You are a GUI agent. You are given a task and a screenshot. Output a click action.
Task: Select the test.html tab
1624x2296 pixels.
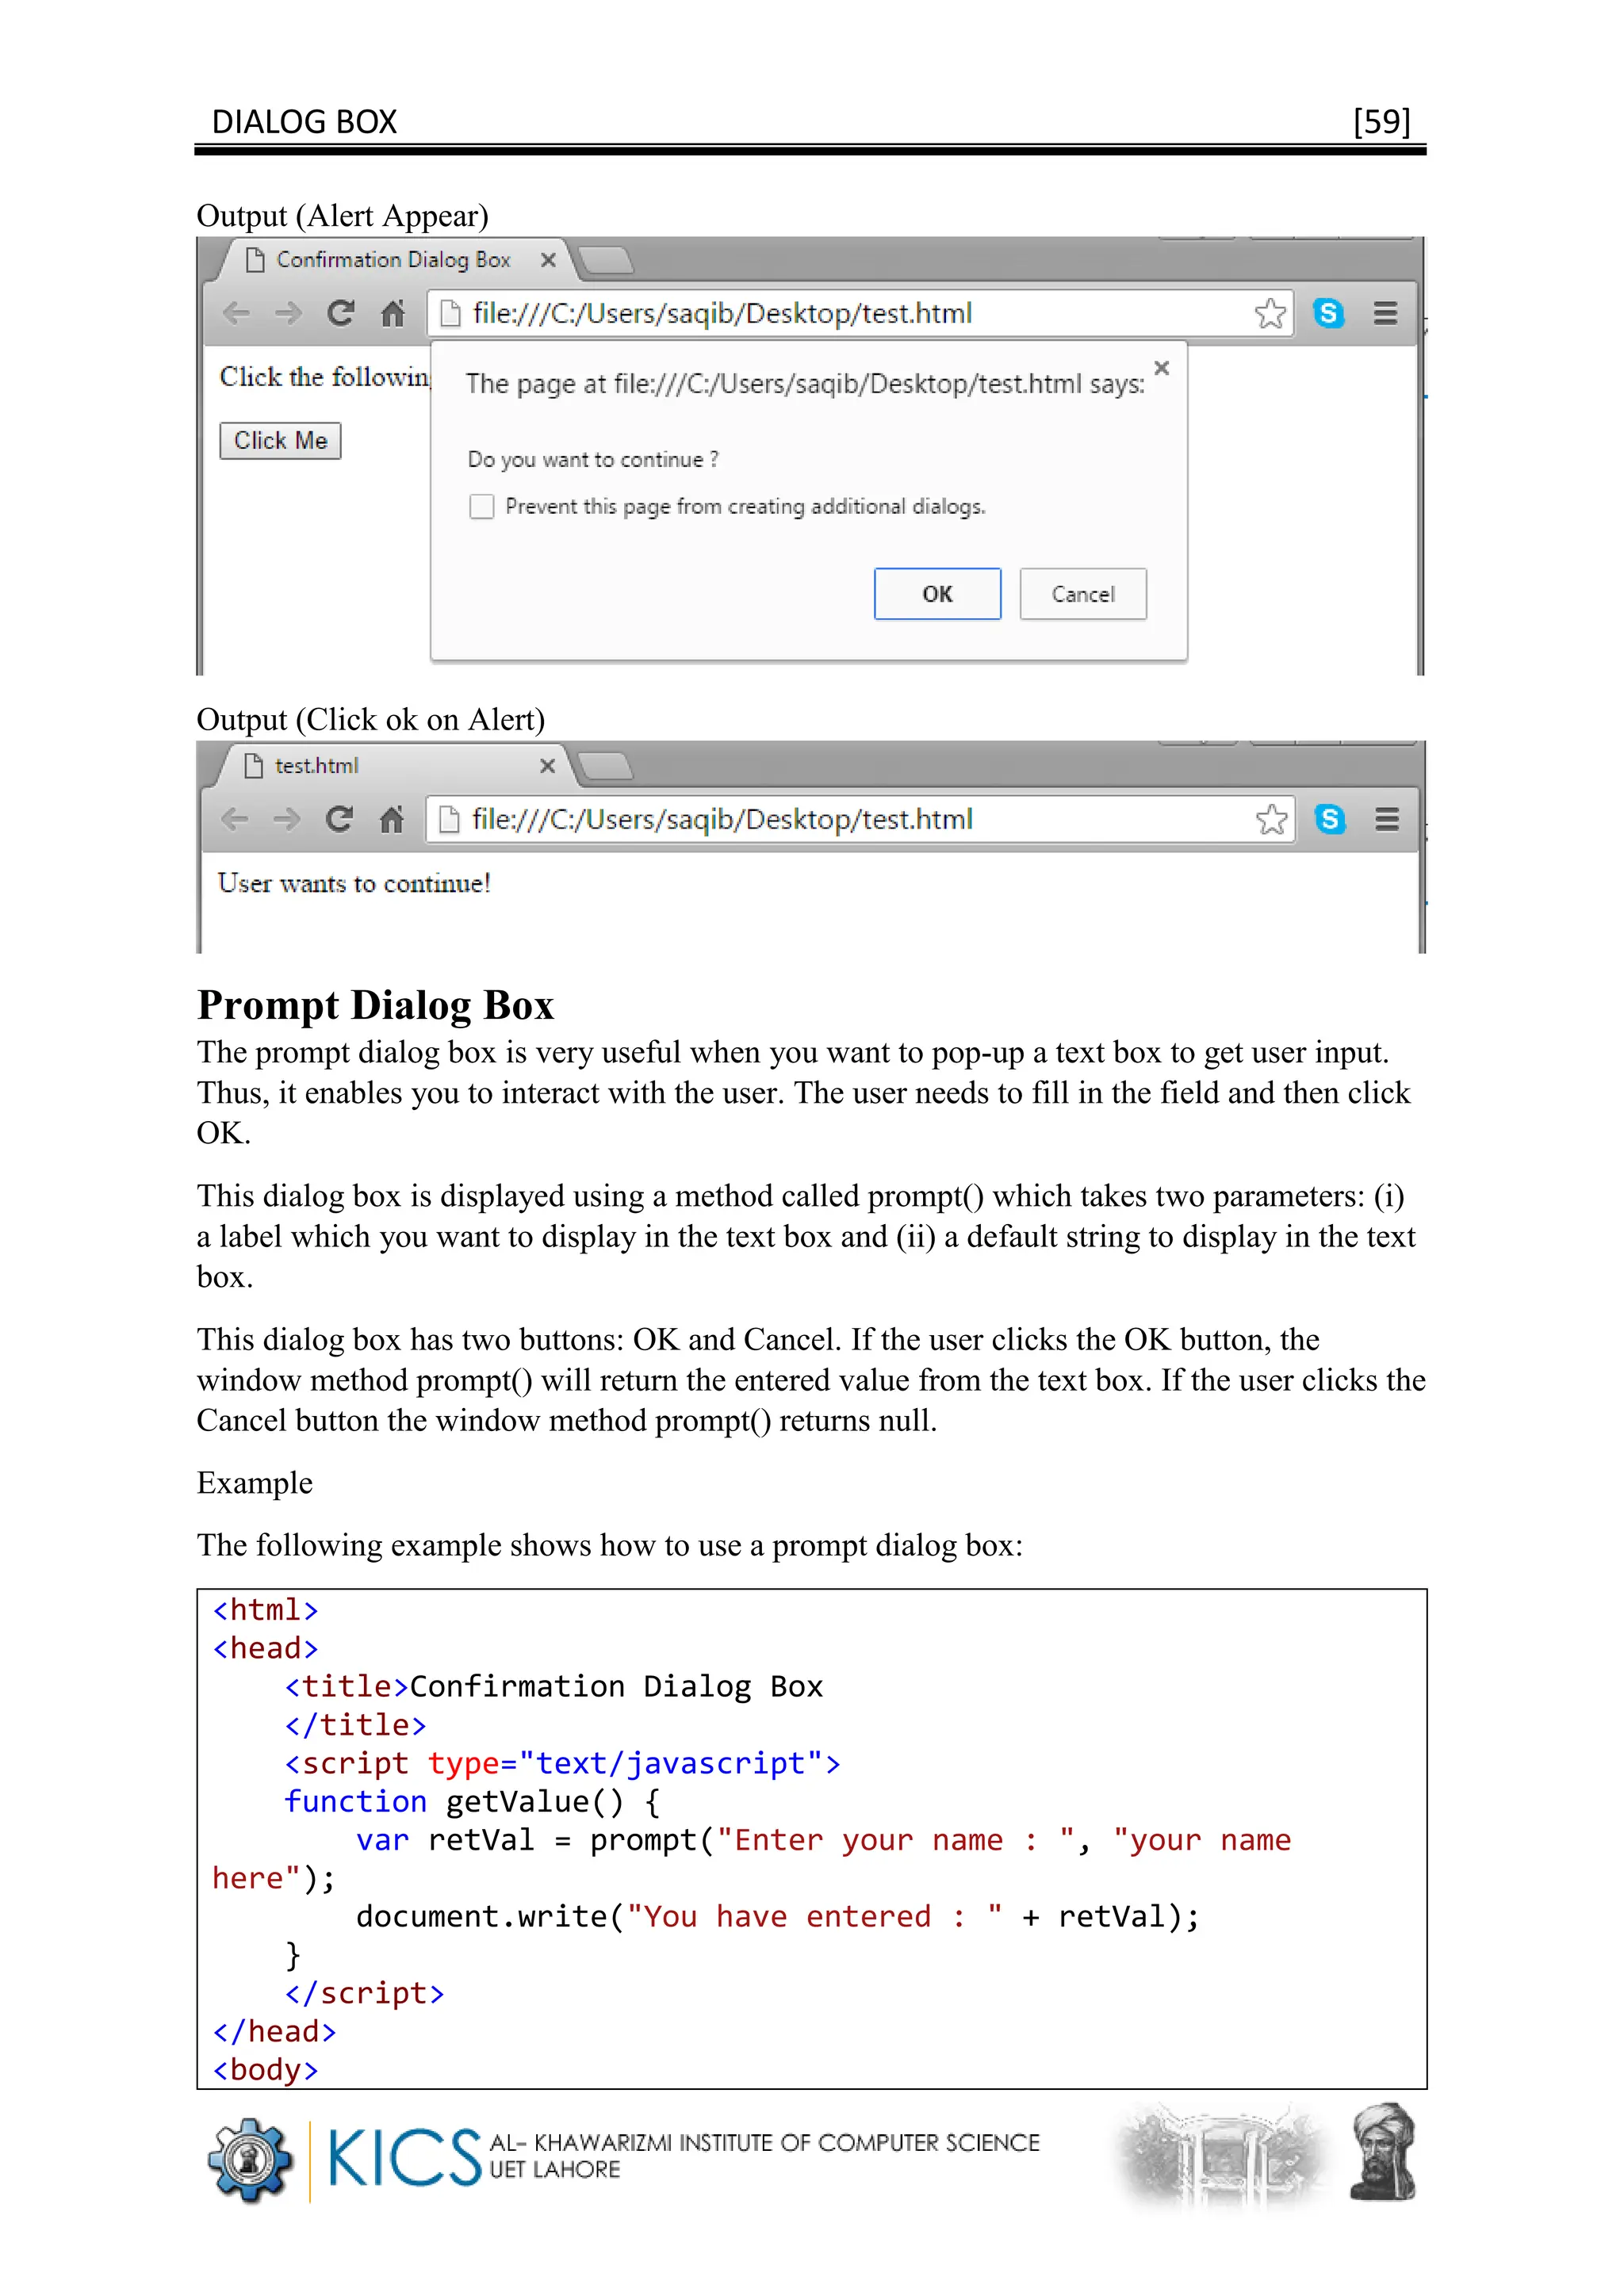tap(316, 766)
